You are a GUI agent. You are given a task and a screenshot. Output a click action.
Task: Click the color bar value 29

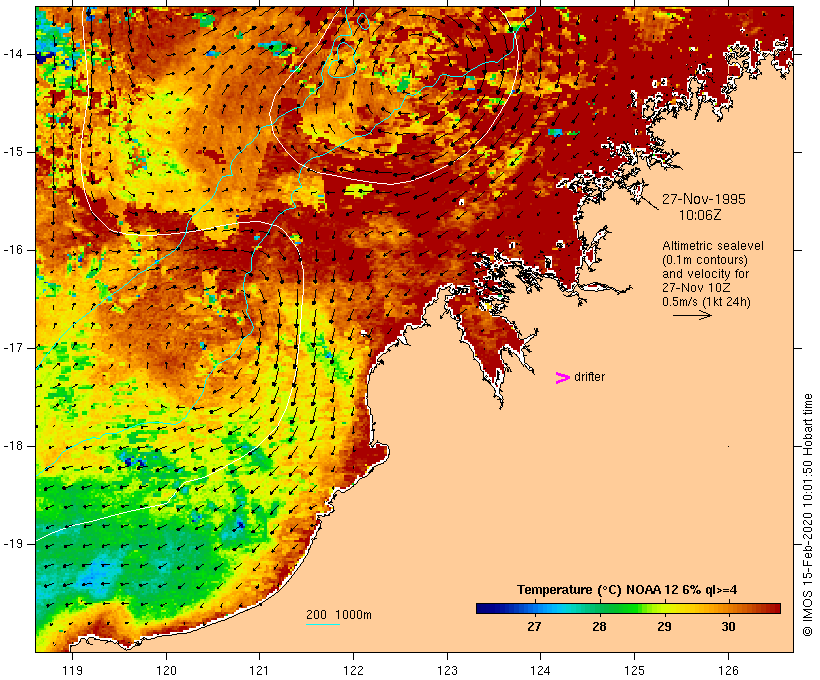coord(664,627)
